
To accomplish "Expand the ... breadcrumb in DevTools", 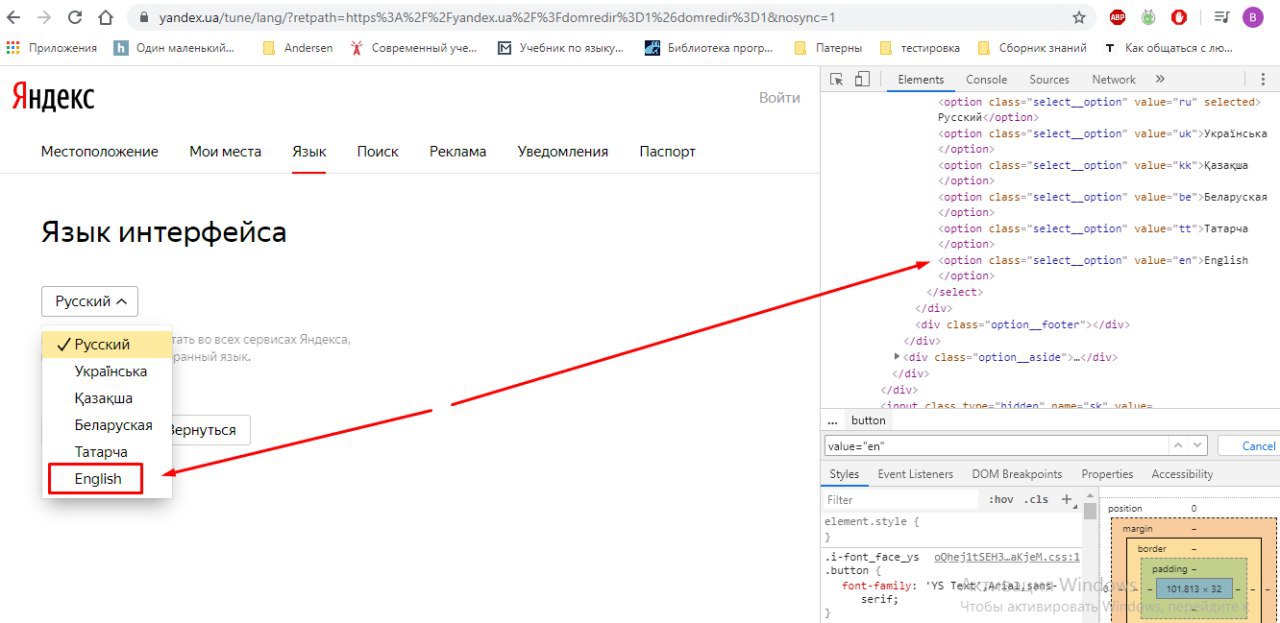I will point(832,420).
